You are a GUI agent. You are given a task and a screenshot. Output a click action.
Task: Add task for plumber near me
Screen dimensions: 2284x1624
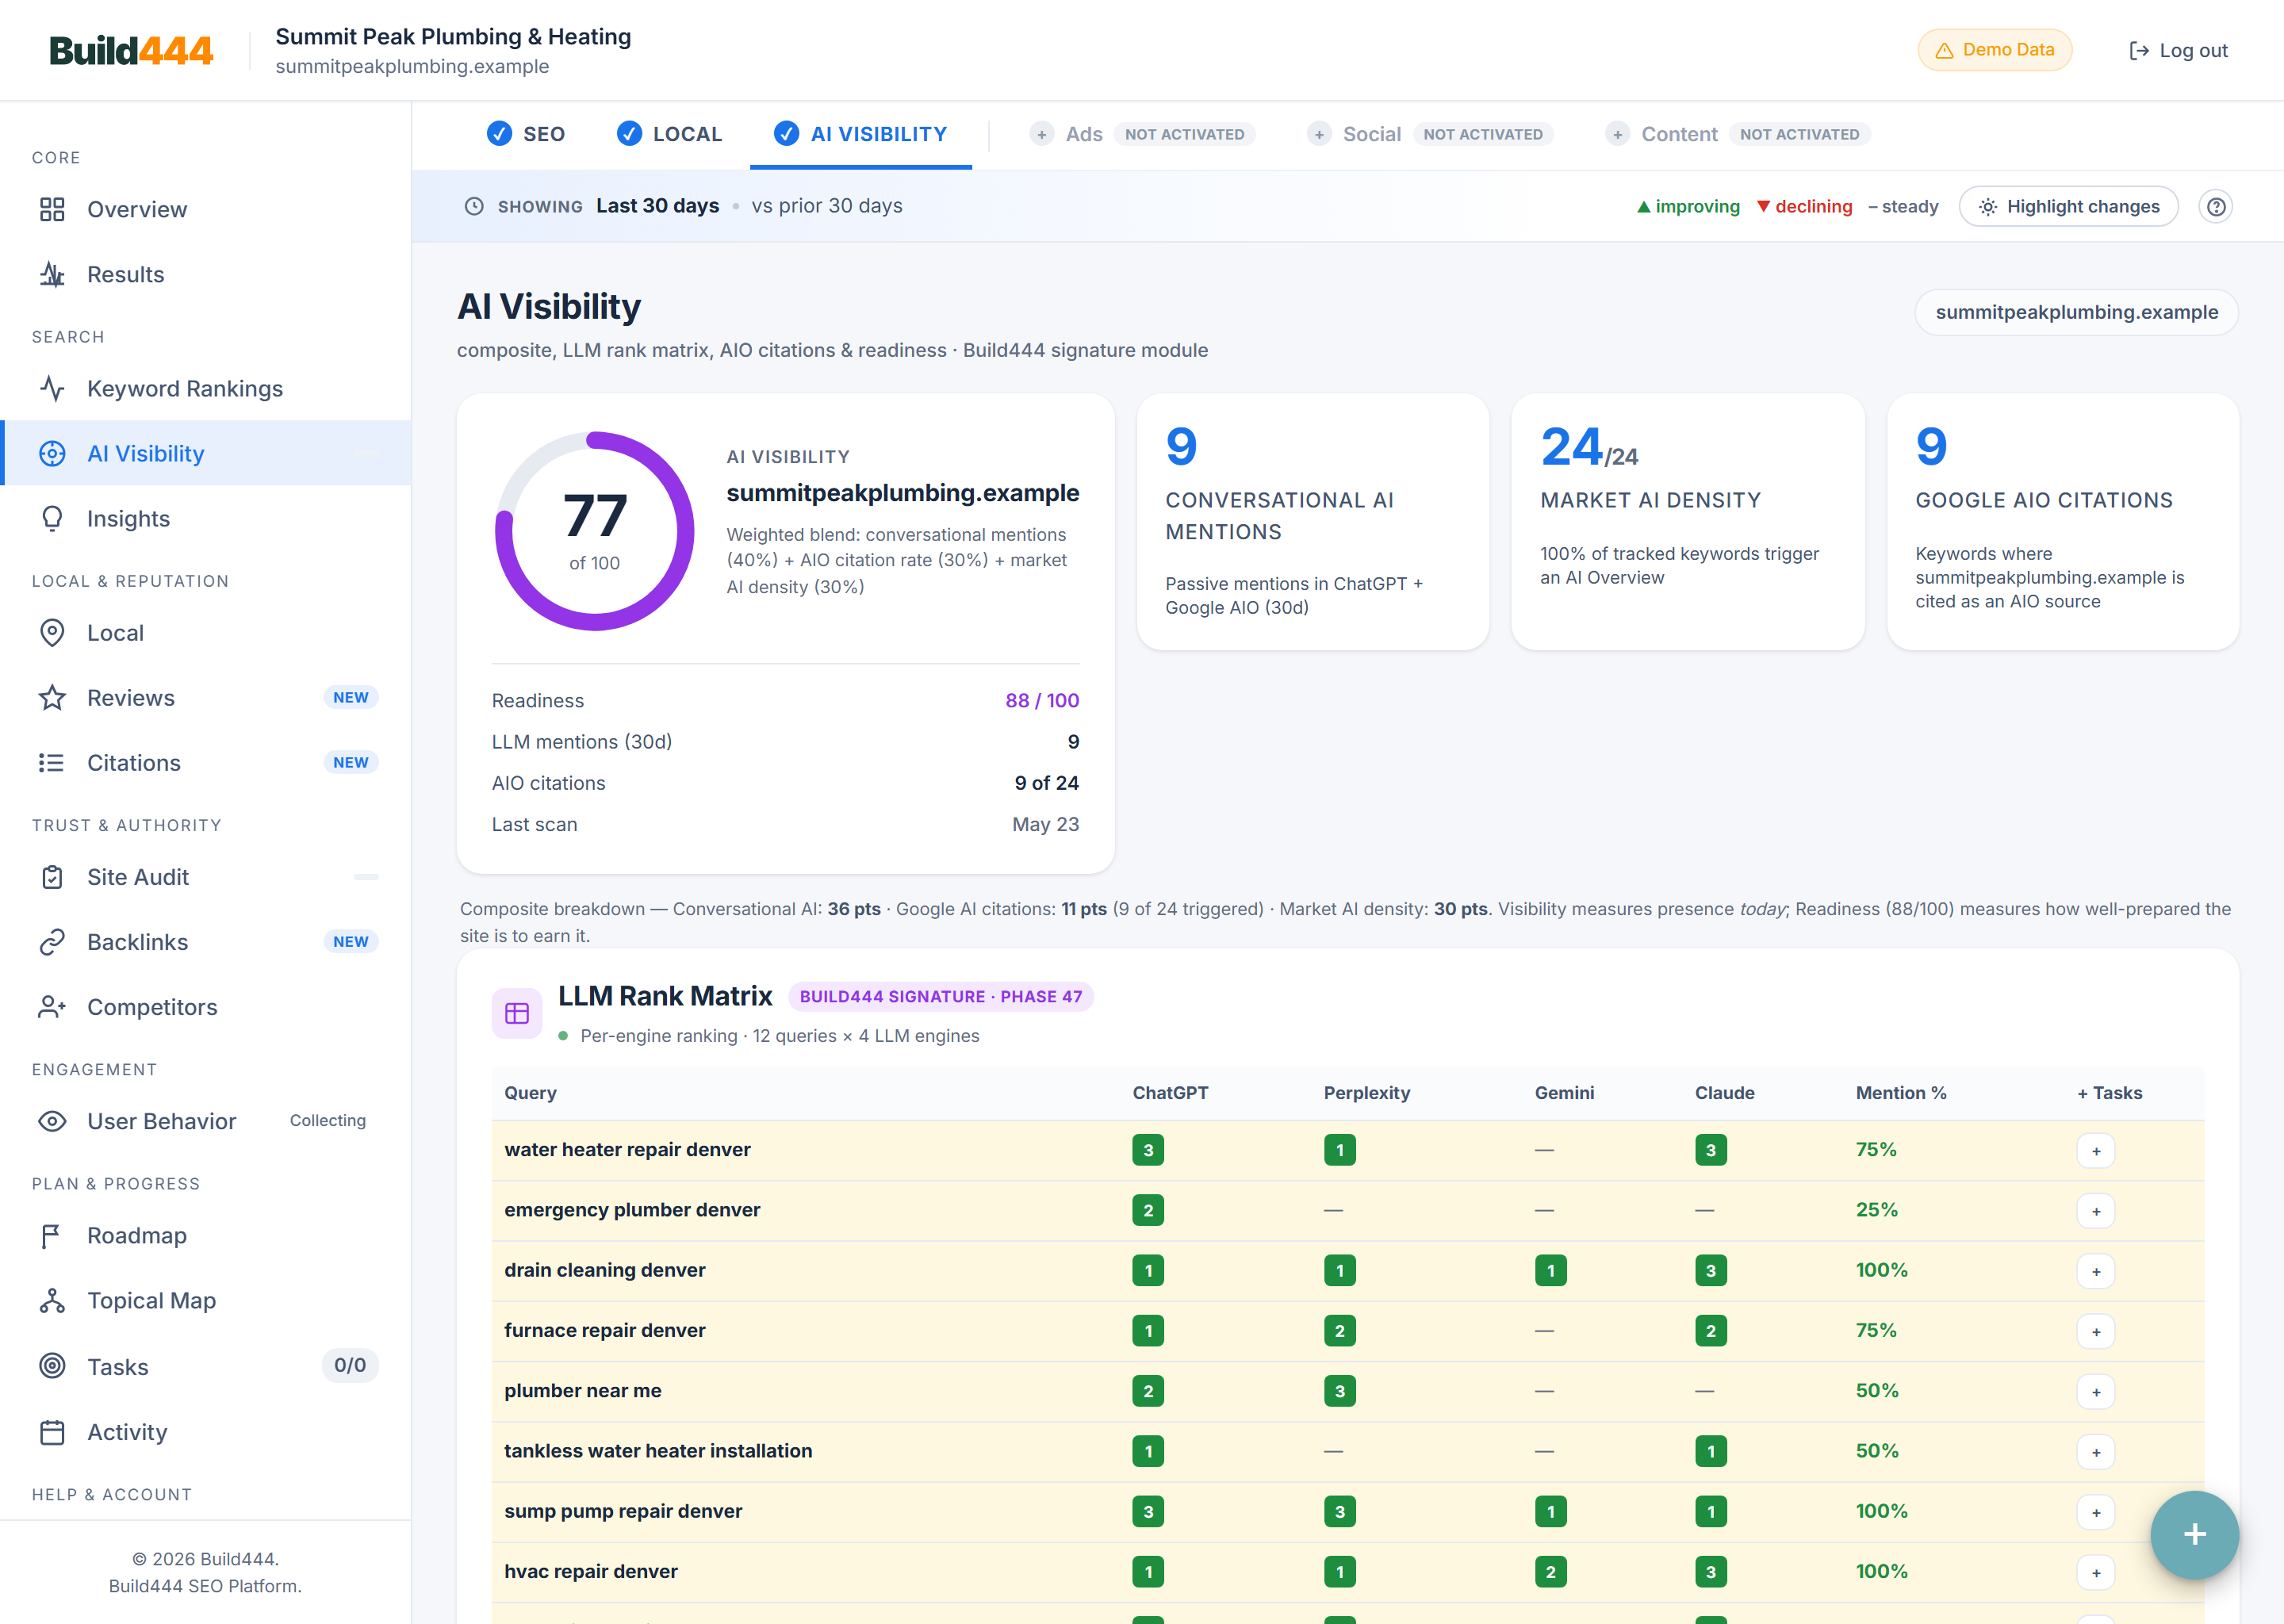coord(2095,1392)
